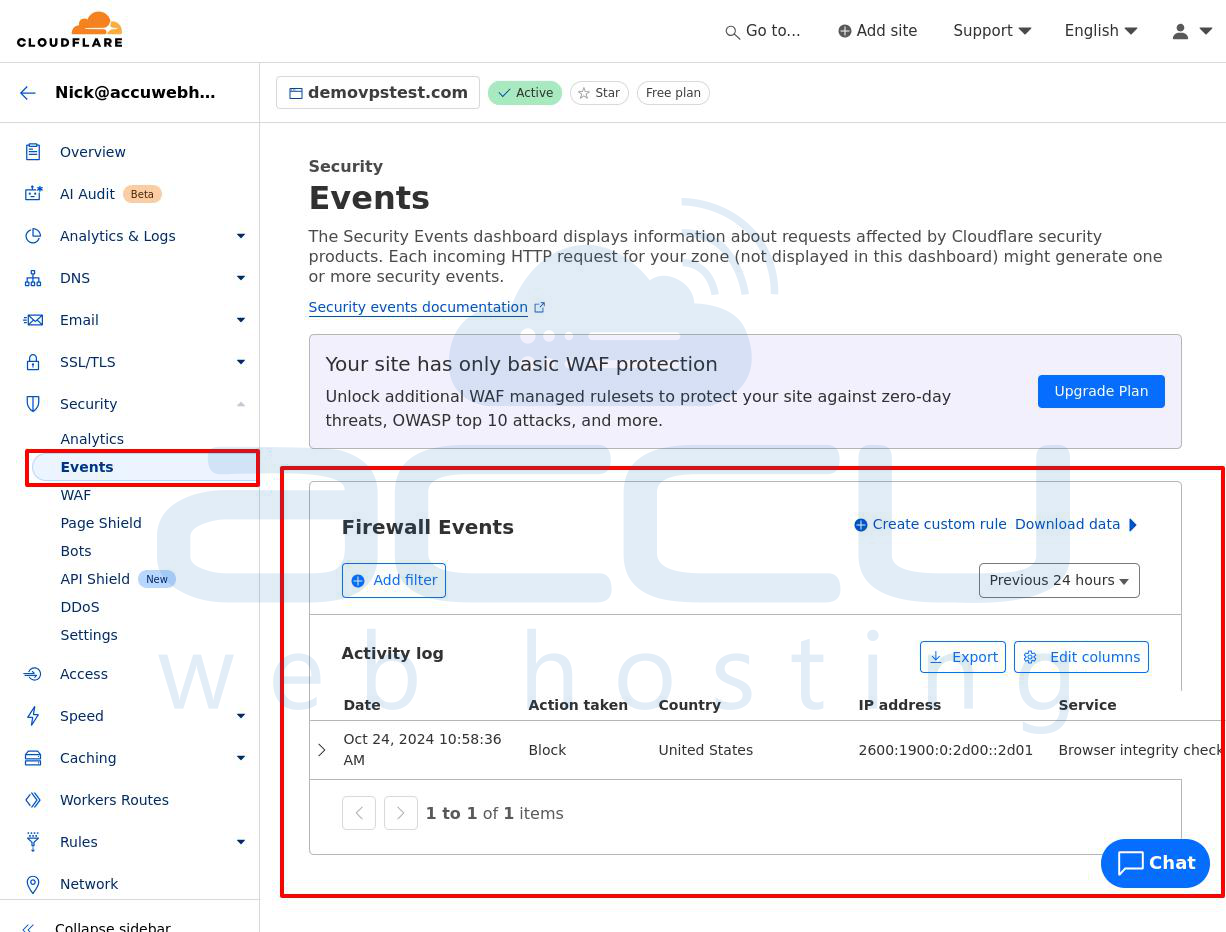Click the Security shield icon
The height and width of the screenshot is (932, 1226).
point(33,404)
